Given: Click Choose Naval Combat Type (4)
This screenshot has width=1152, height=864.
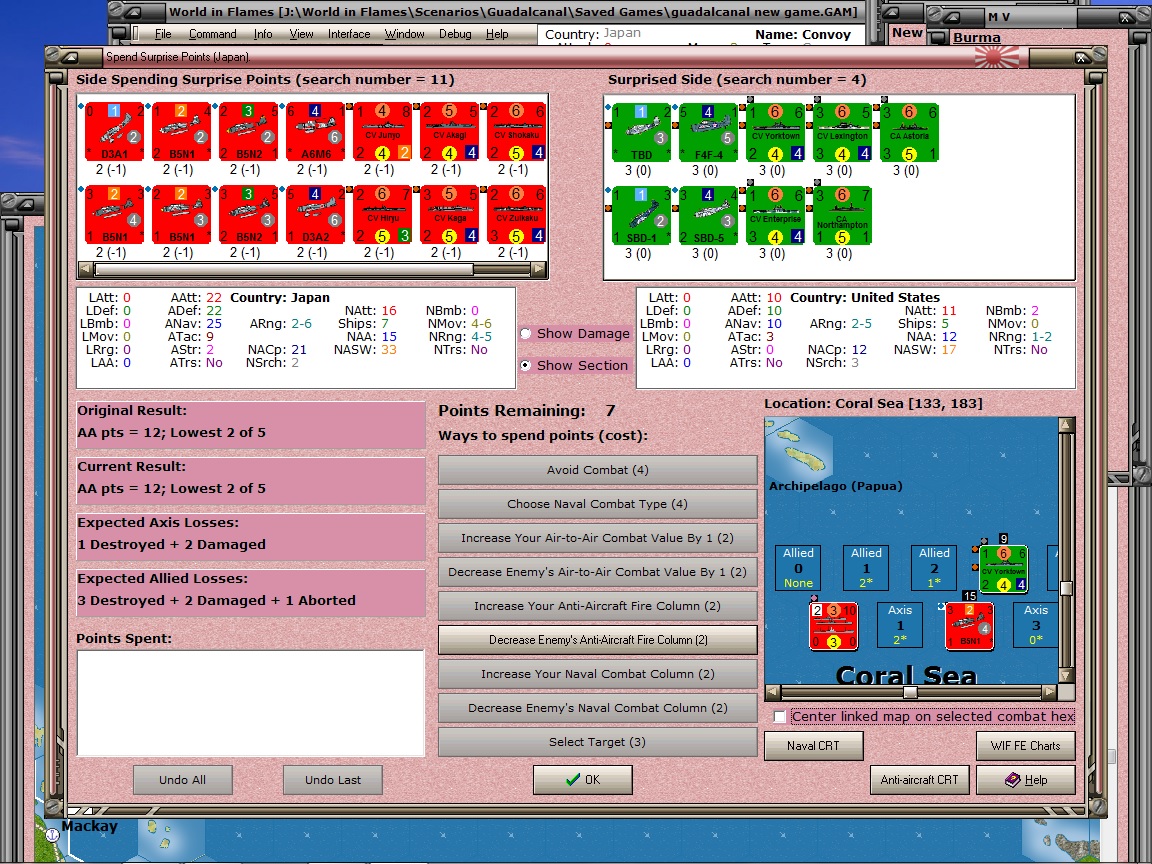Looking at the screenshot, I should (x=597, y=504).
